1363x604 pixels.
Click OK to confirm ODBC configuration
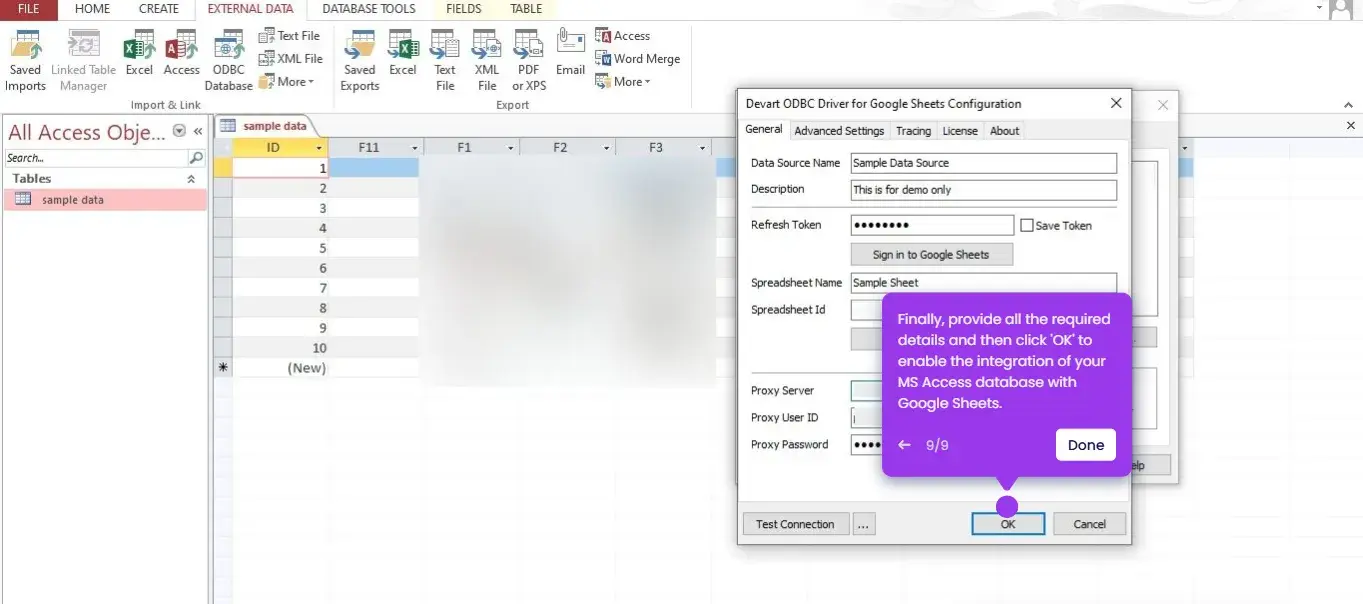pyautogui.click(x=1008, y=524)
